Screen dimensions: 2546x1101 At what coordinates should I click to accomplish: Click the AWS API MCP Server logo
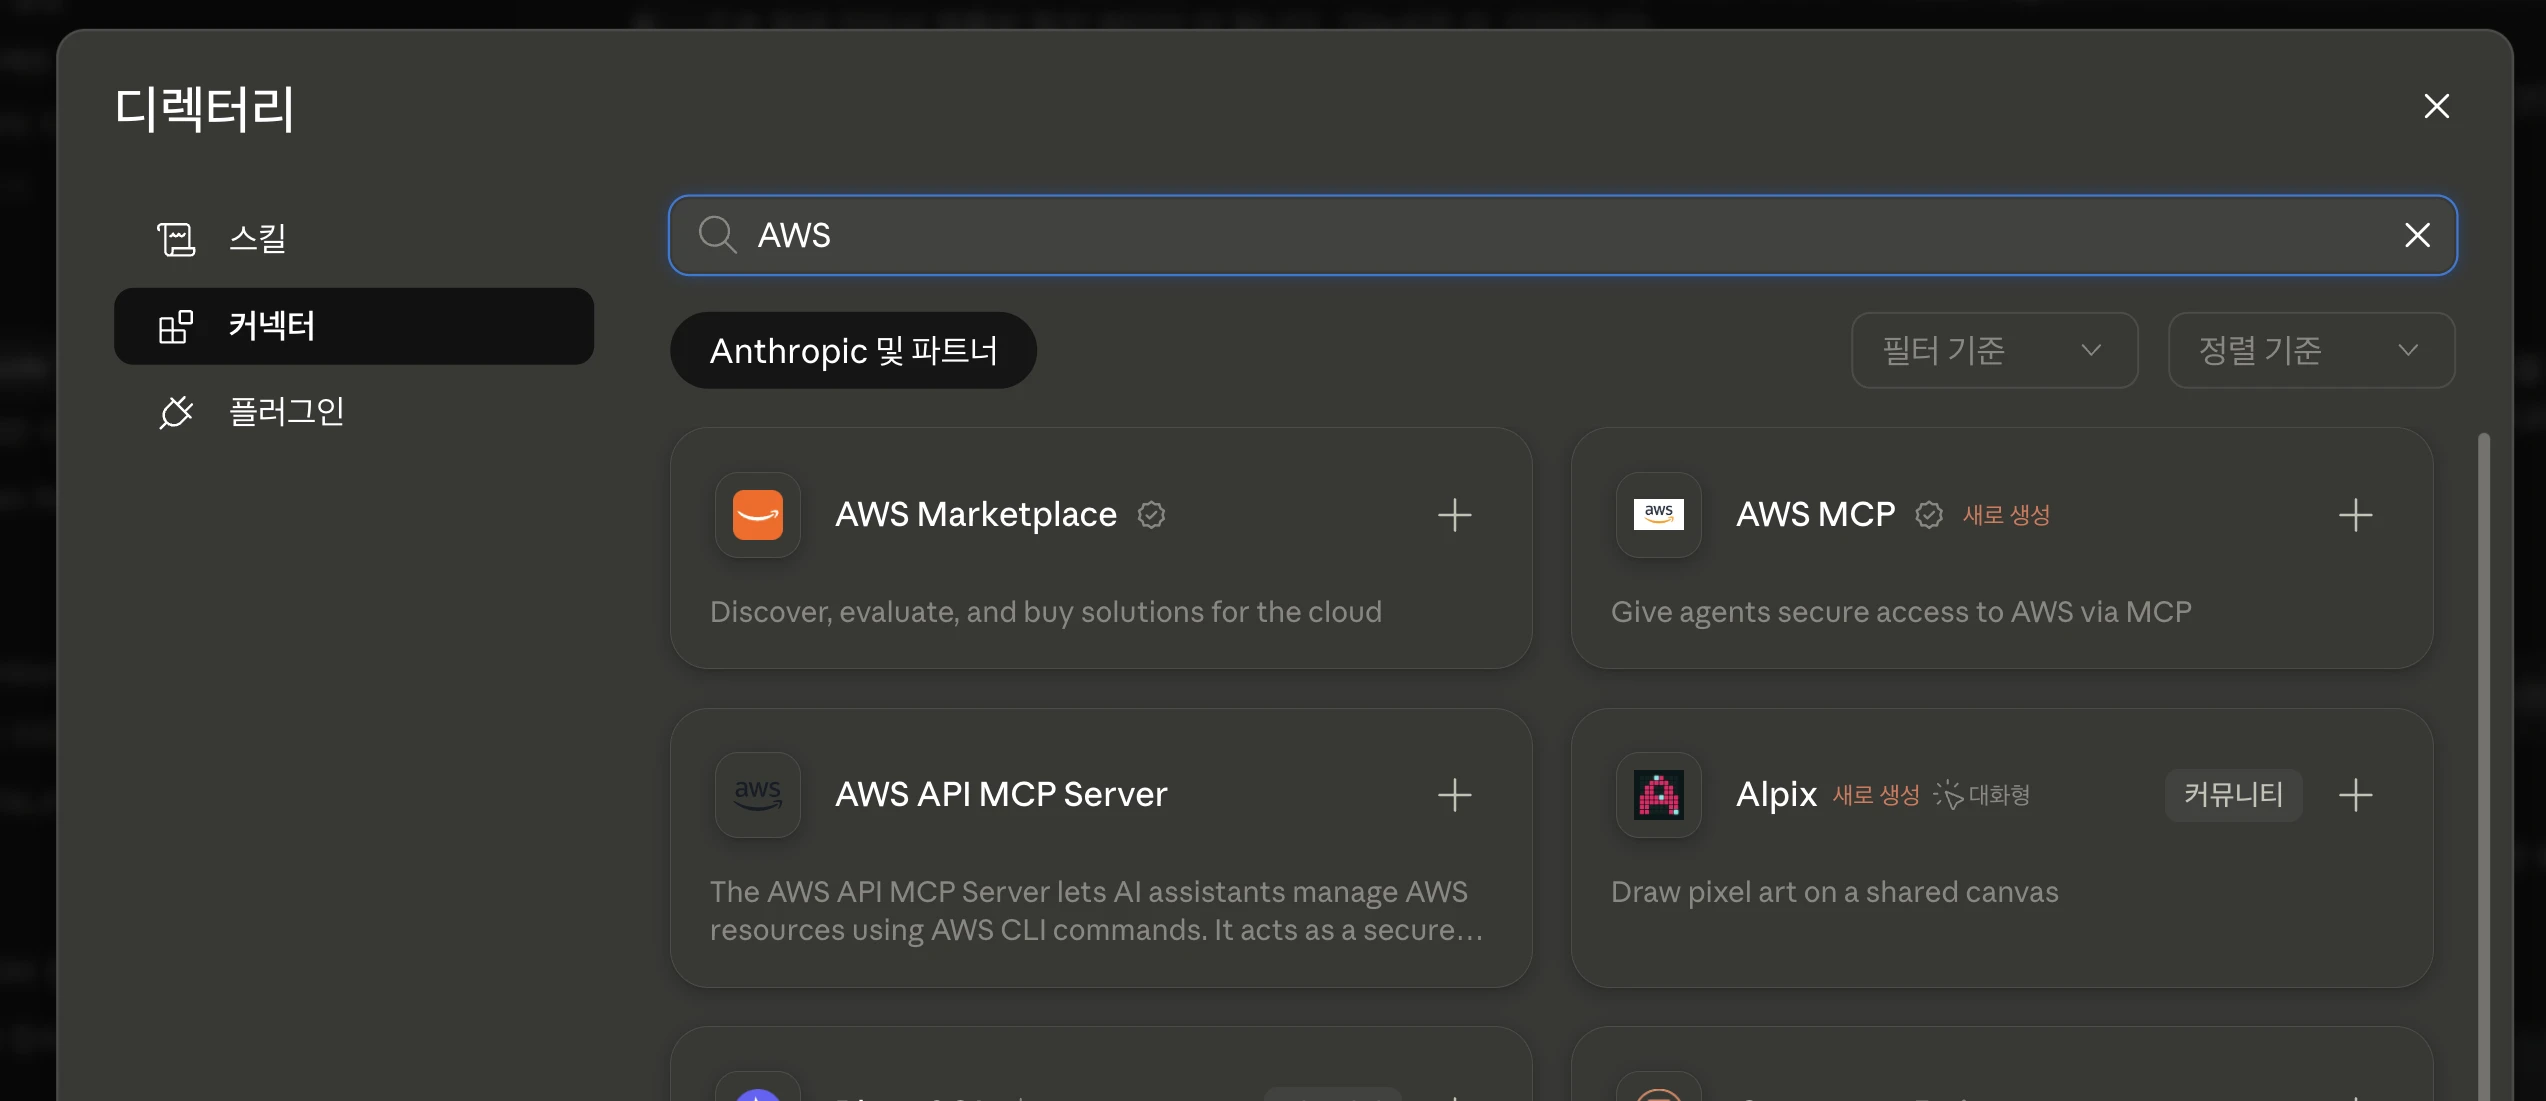[x=758, y=795]
